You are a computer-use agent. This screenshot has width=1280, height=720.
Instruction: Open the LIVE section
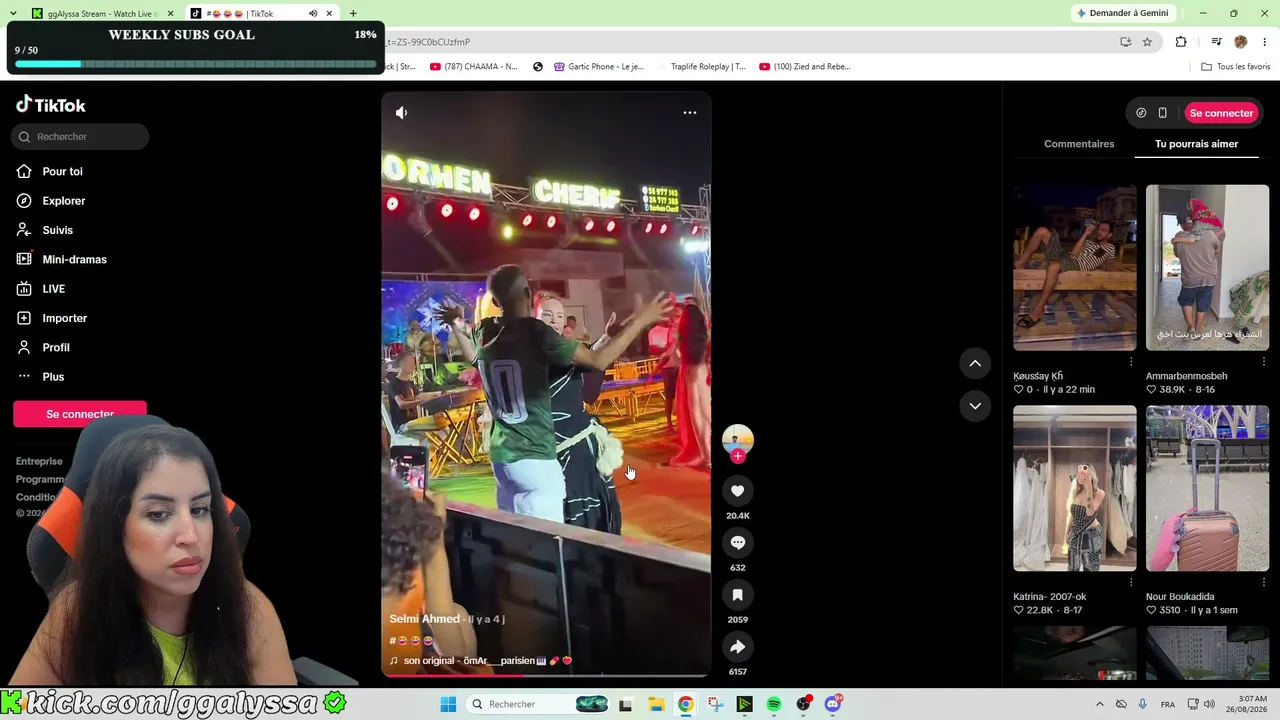[54, 289]
